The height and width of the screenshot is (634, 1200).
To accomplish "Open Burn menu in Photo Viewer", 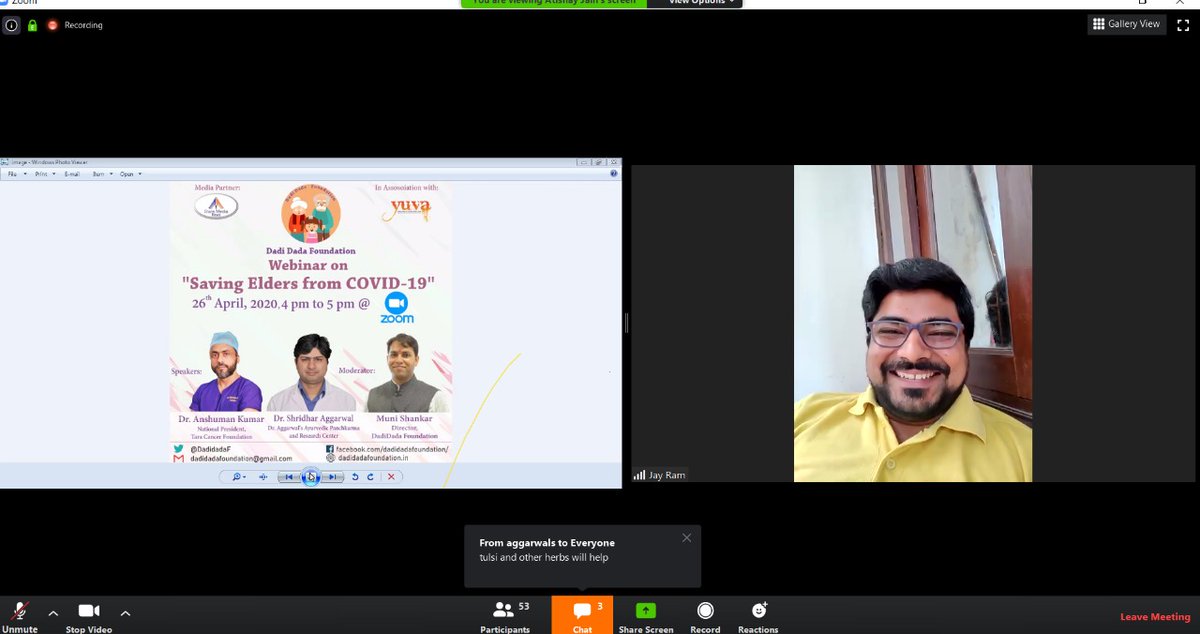I will [101, 174].
